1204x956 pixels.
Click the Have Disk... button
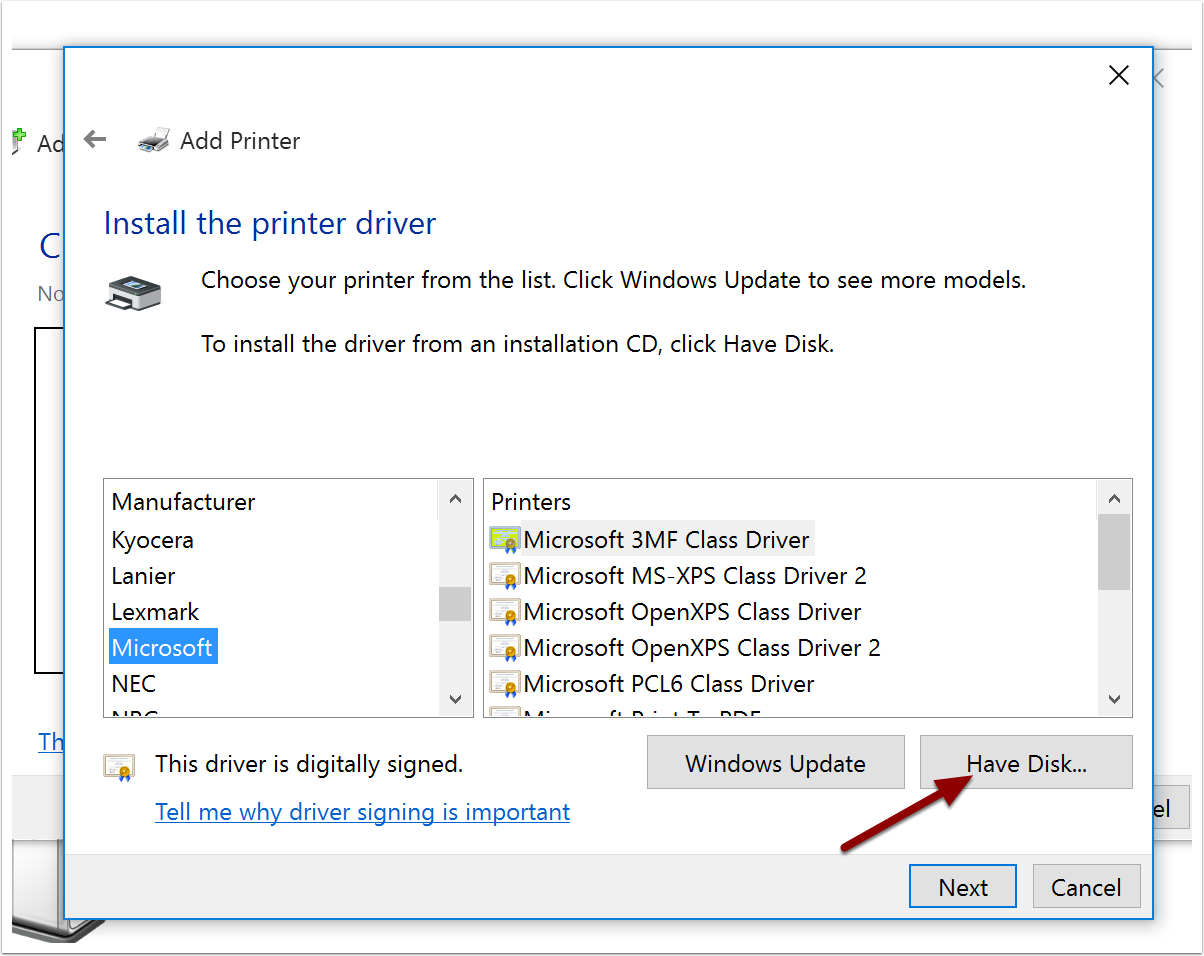1026,763
